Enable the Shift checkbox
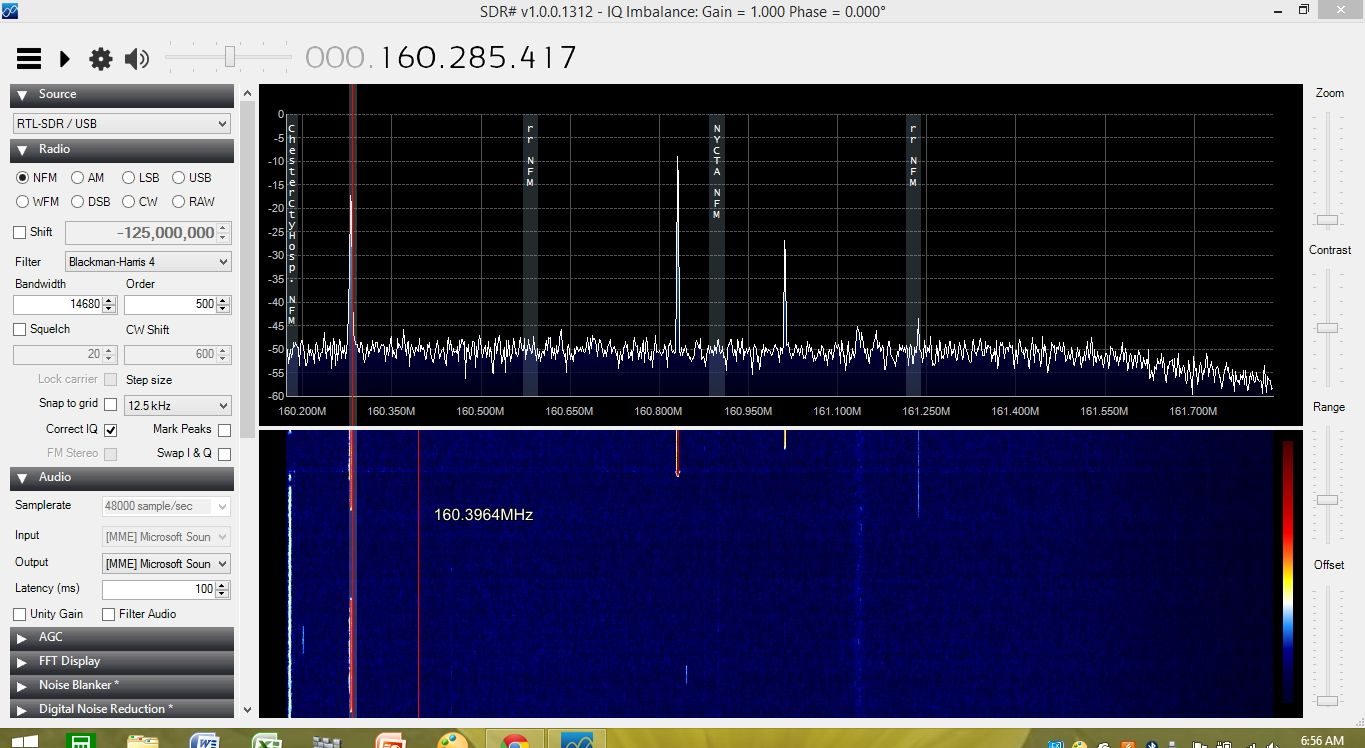Viewport: 1365px width, 748px height. (x=20, y=232)
